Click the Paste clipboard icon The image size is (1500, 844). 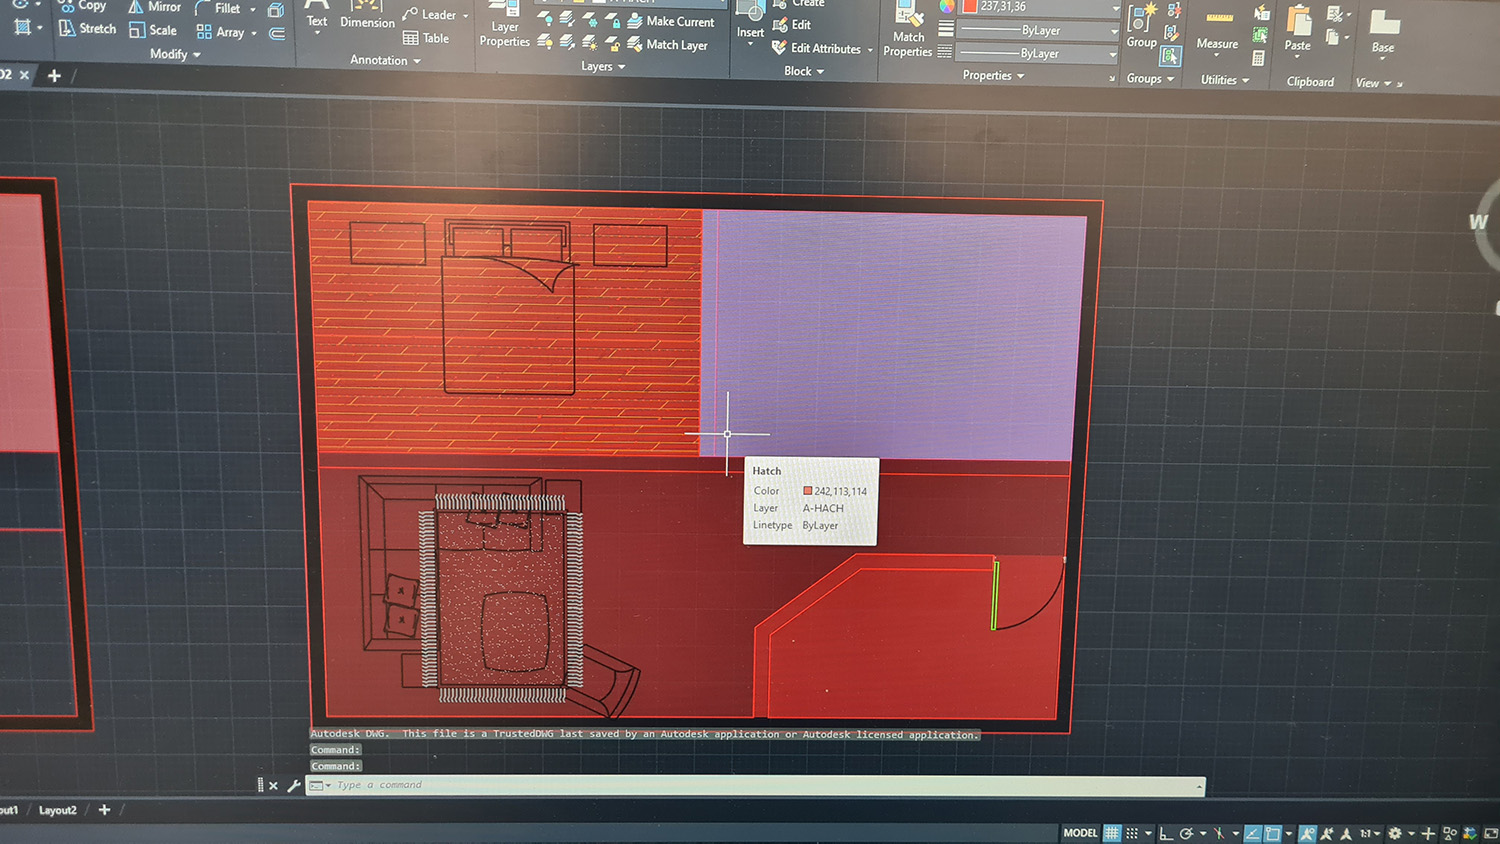[1298, 29]
